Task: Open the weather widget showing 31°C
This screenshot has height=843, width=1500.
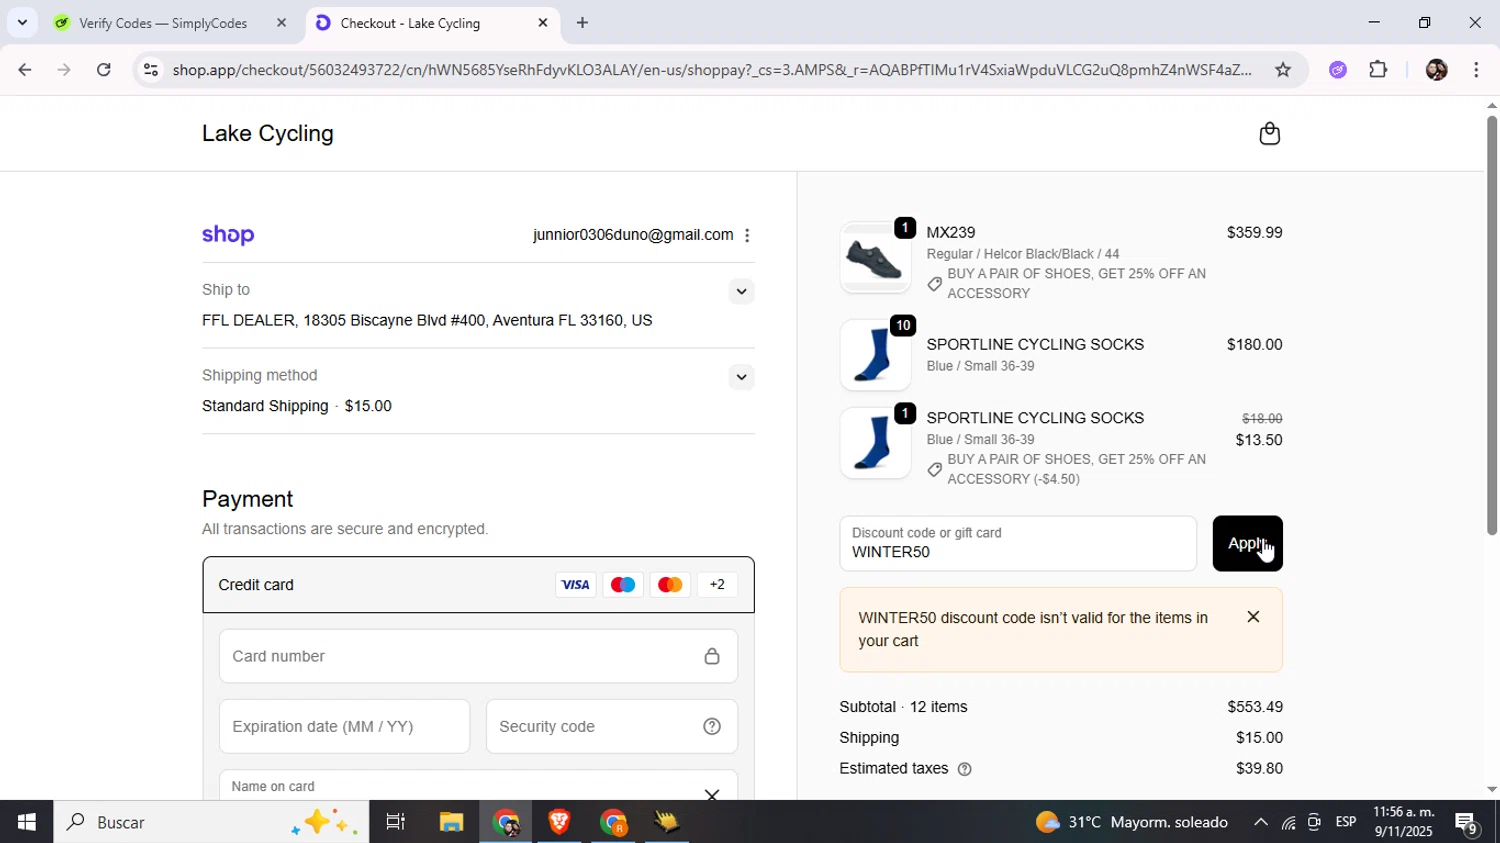Action: pyautogui.click(x=1132, y=822)
